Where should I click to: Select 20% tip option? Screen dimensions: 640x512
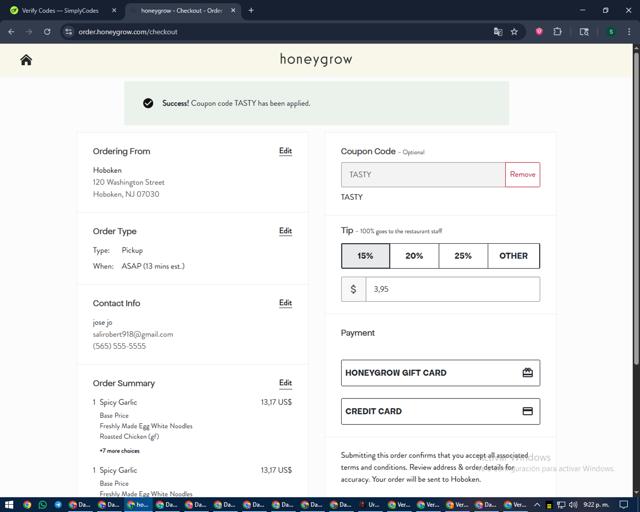(x=414, y=256)
